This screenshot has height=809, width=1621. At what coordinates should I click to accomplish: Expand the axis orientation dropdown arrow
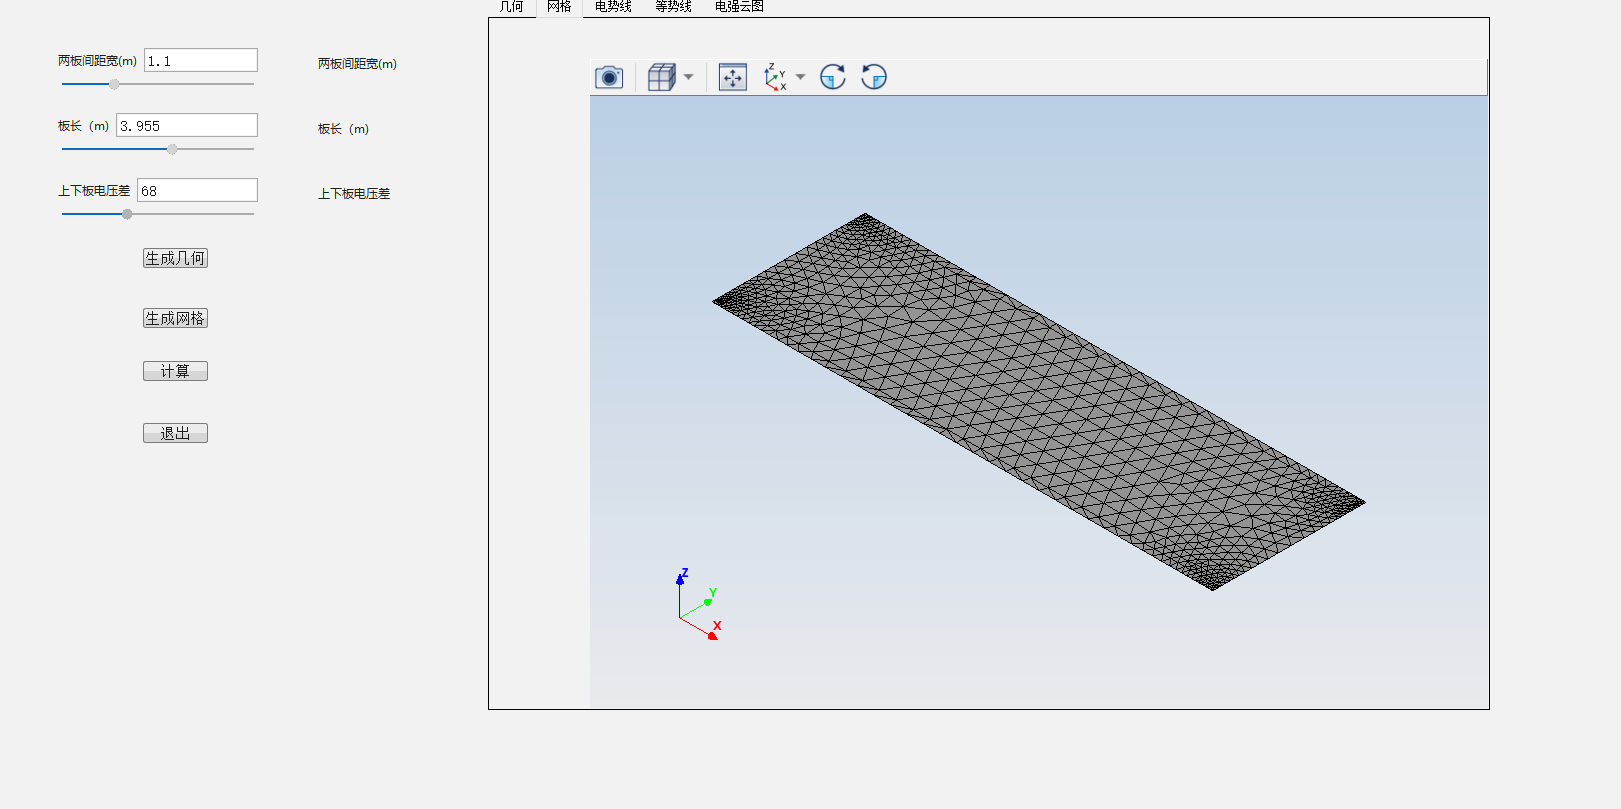click(x=800, y=77)
